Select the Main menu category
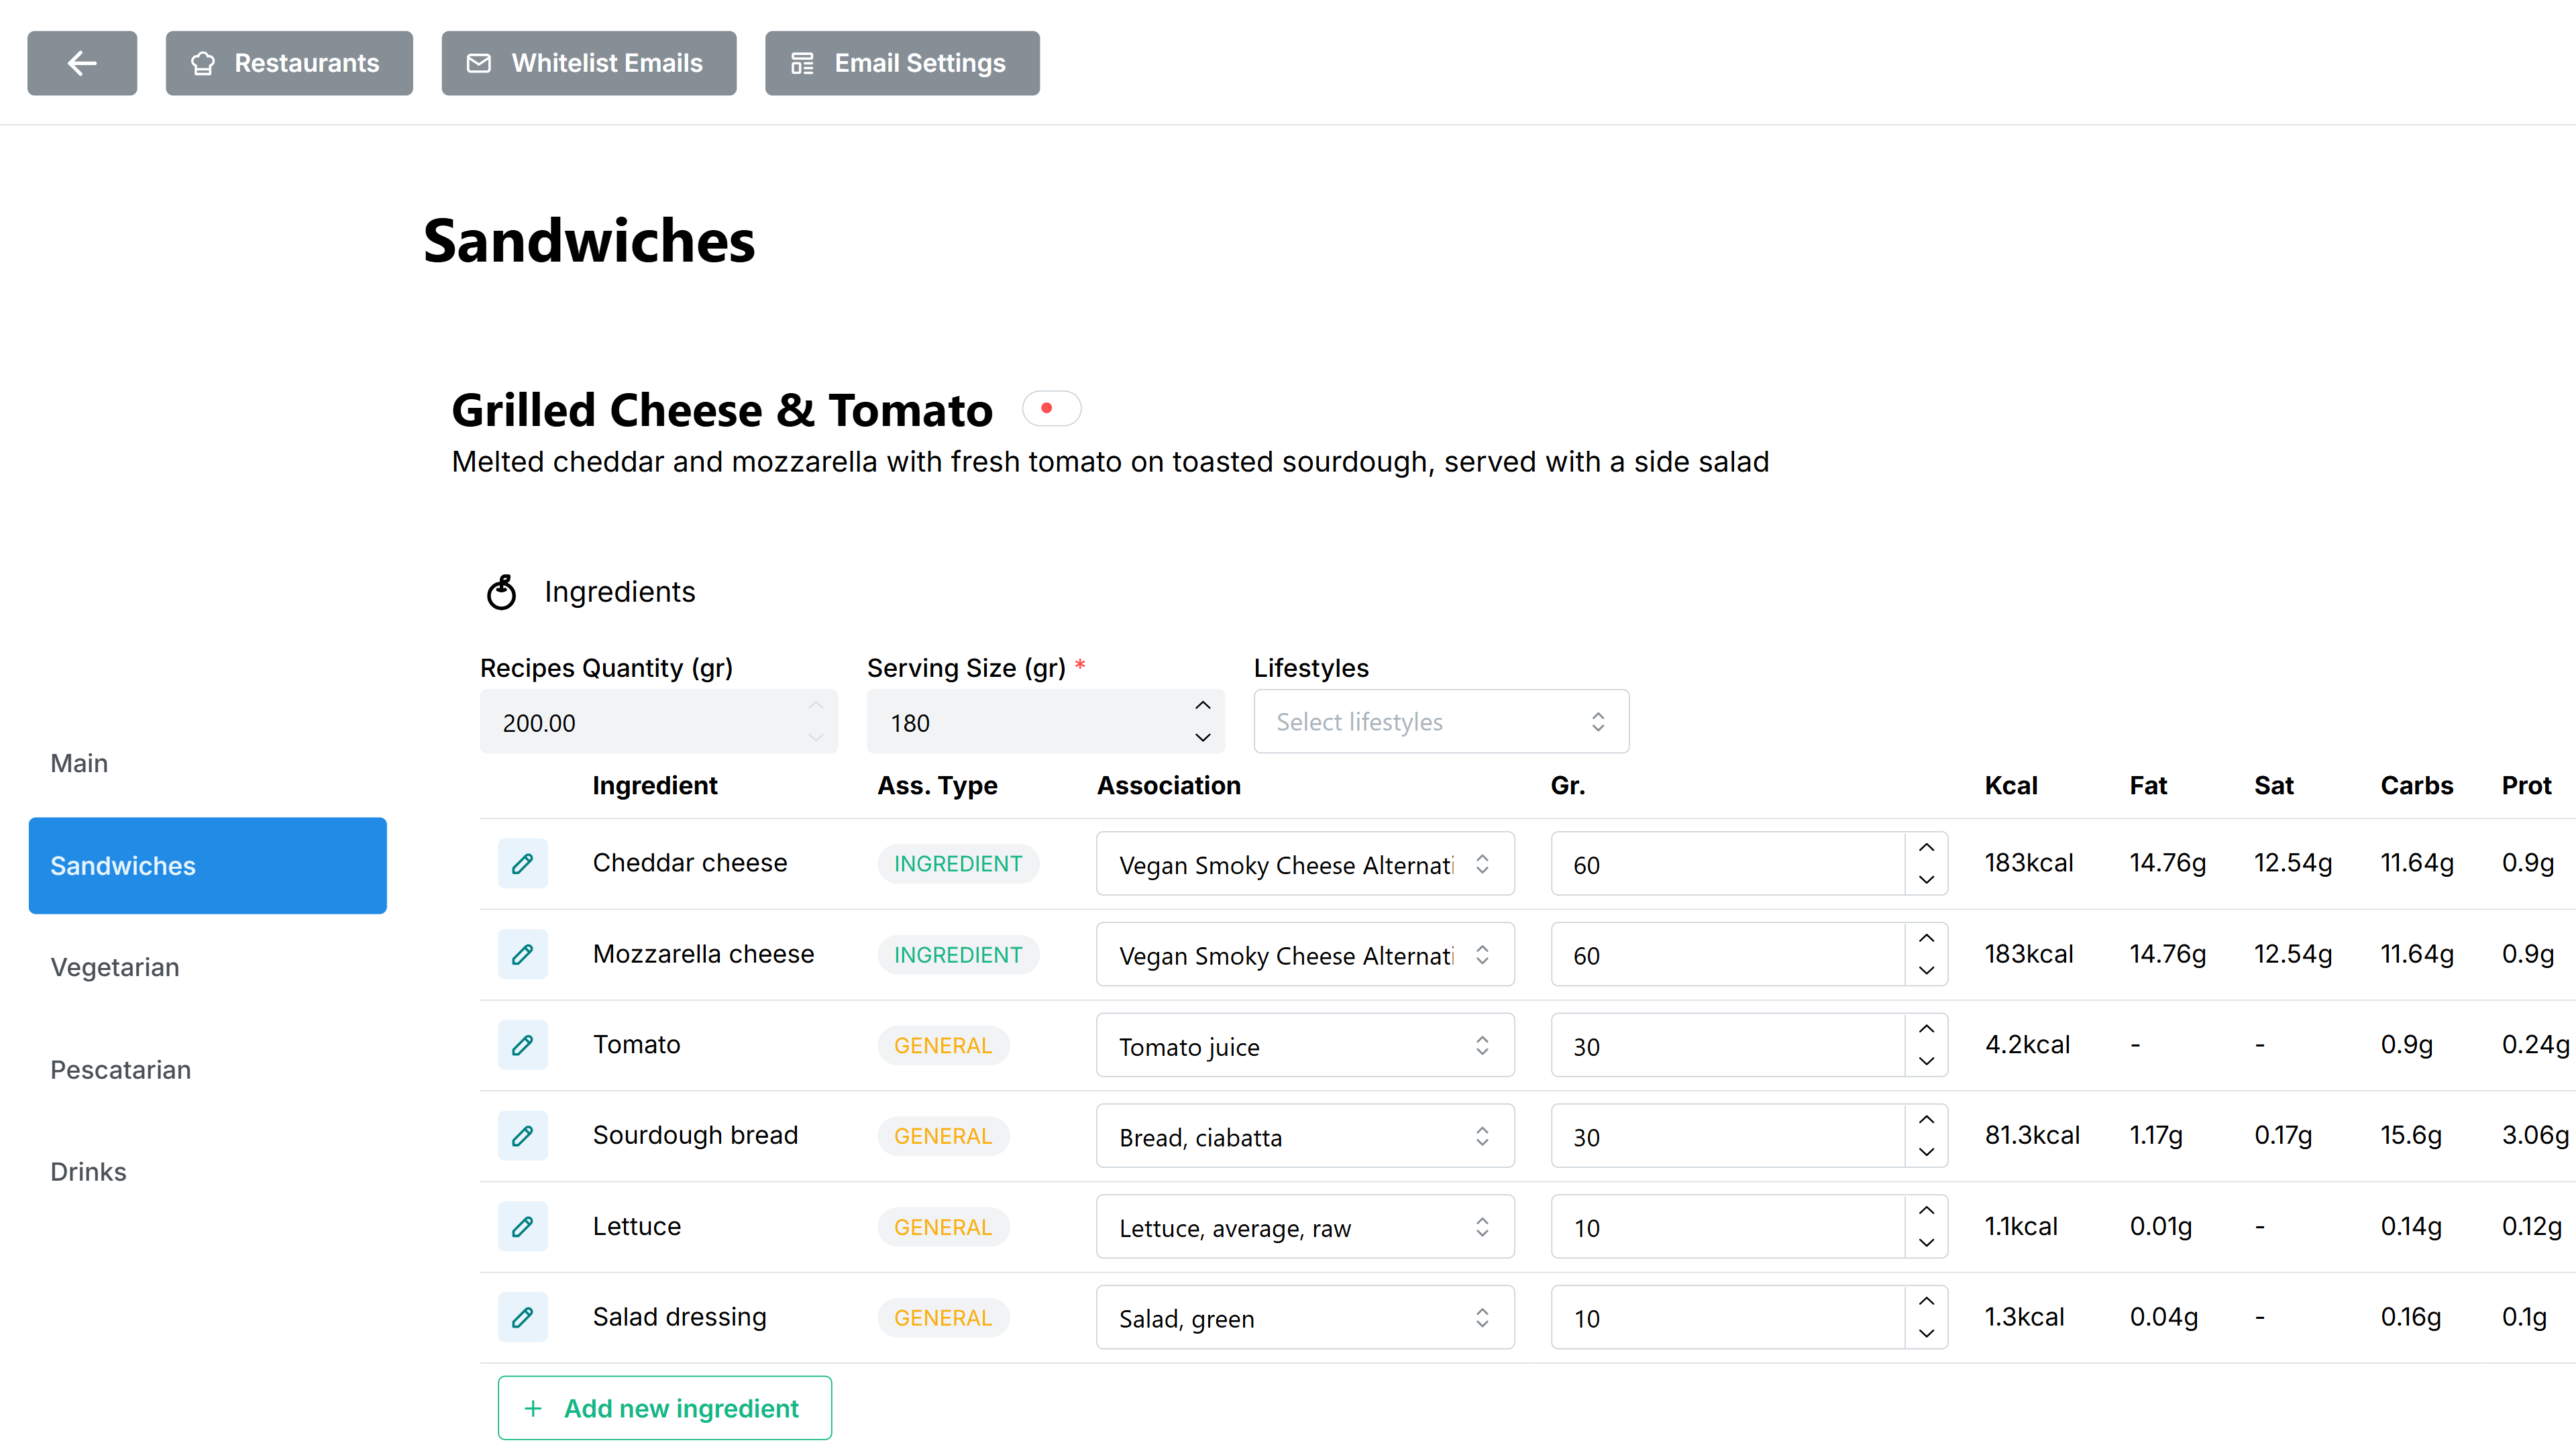This screenshot has height=1449, width=2576. pos(208,763)
